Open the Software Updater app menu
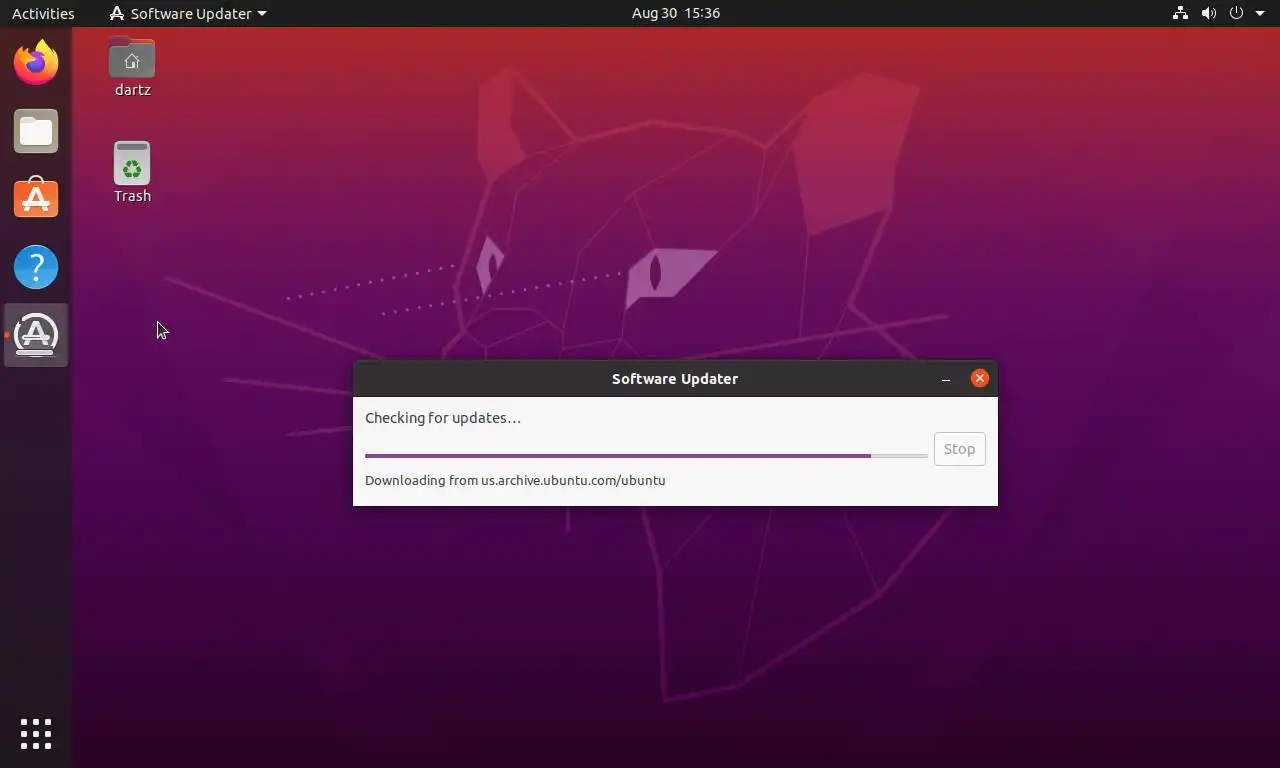 (188, 13)
